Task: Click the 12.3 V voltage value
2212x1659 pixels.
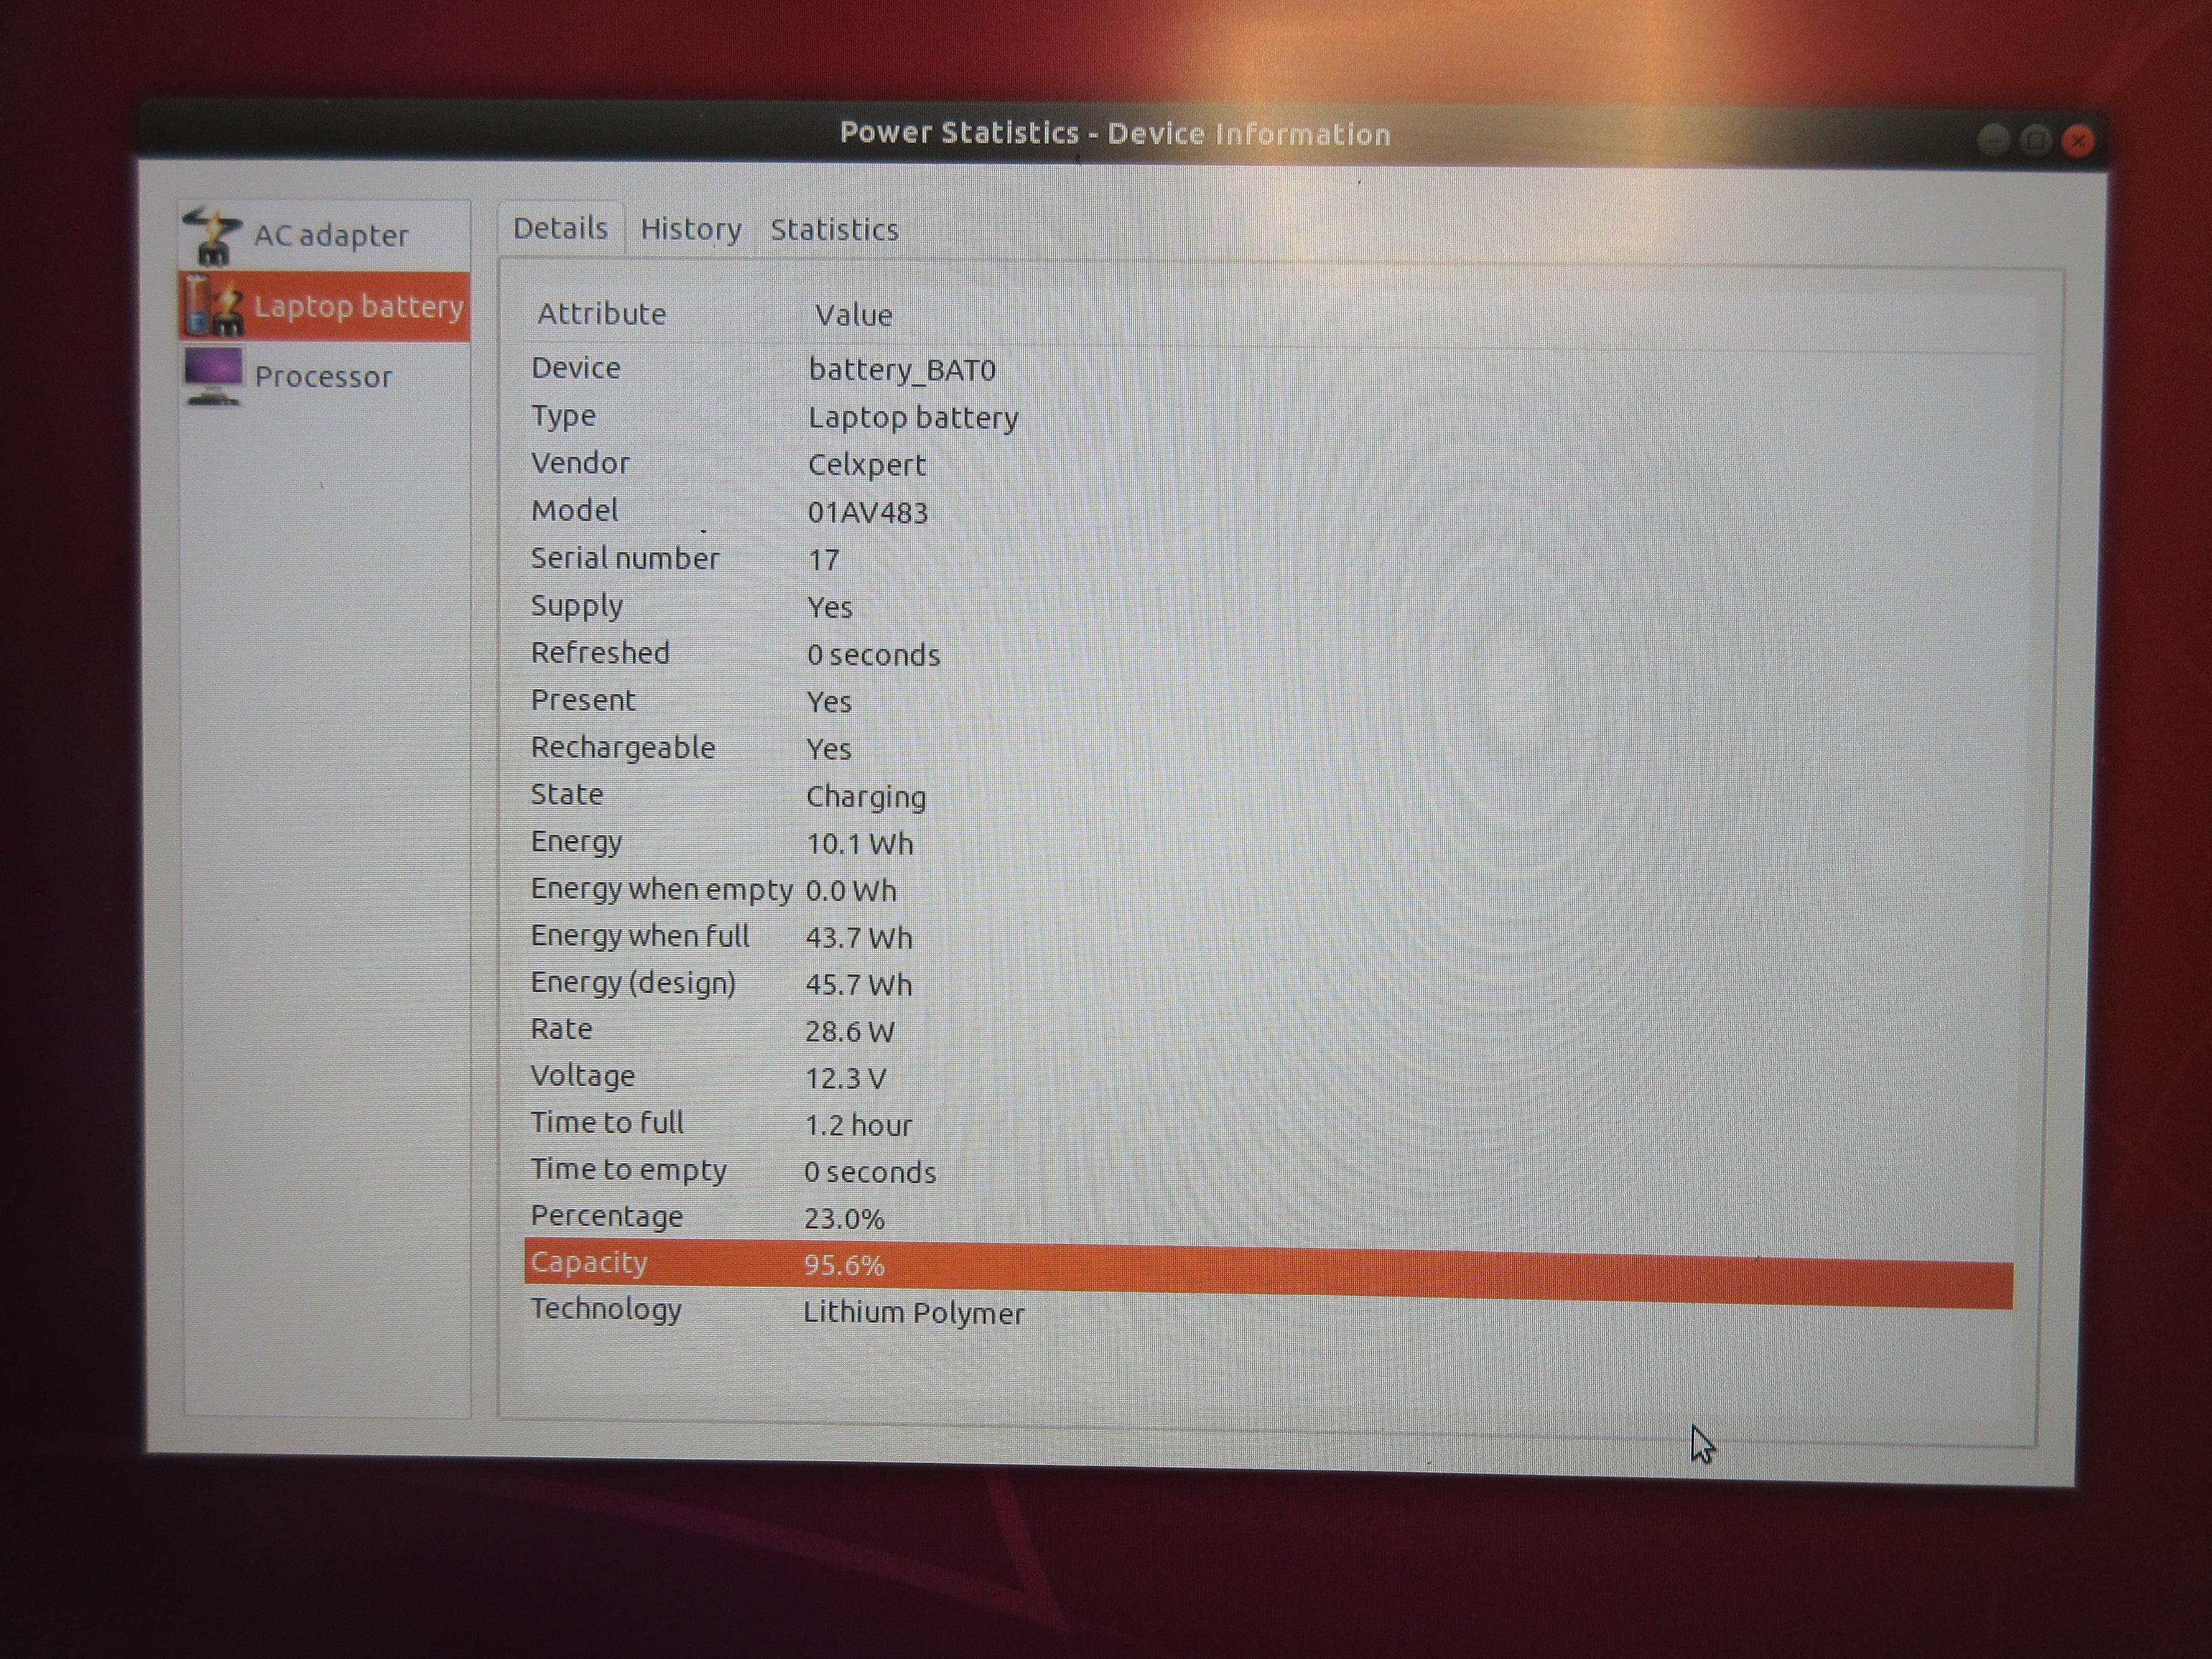Action: [x=846, y=1079]
